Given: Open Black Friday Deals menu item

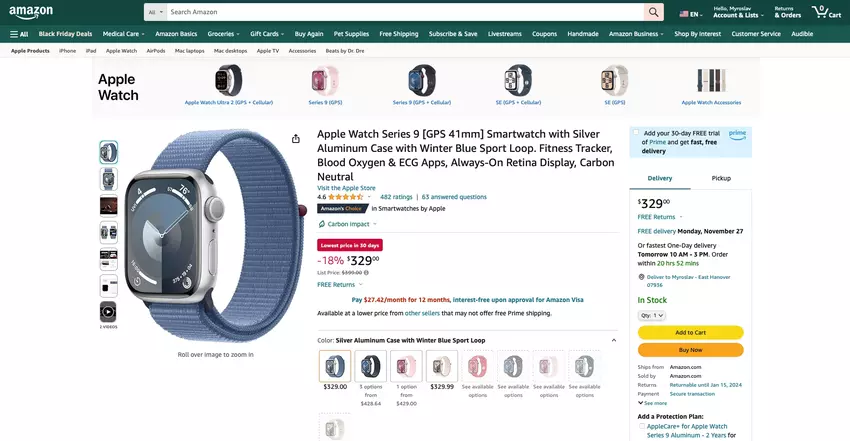Looking at the screenshot, I should (65, 34).
